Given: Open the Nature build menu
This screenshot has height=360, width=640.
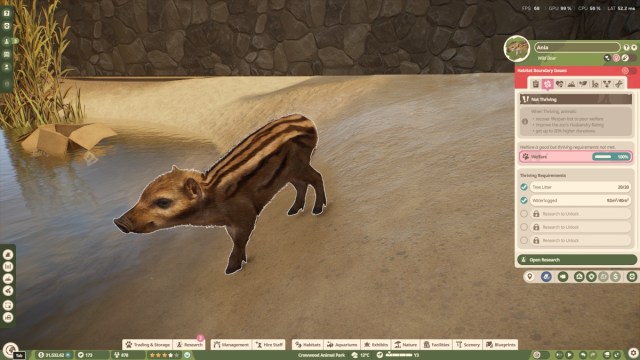Looking at the screenshot, I should [x=406, y=344].
